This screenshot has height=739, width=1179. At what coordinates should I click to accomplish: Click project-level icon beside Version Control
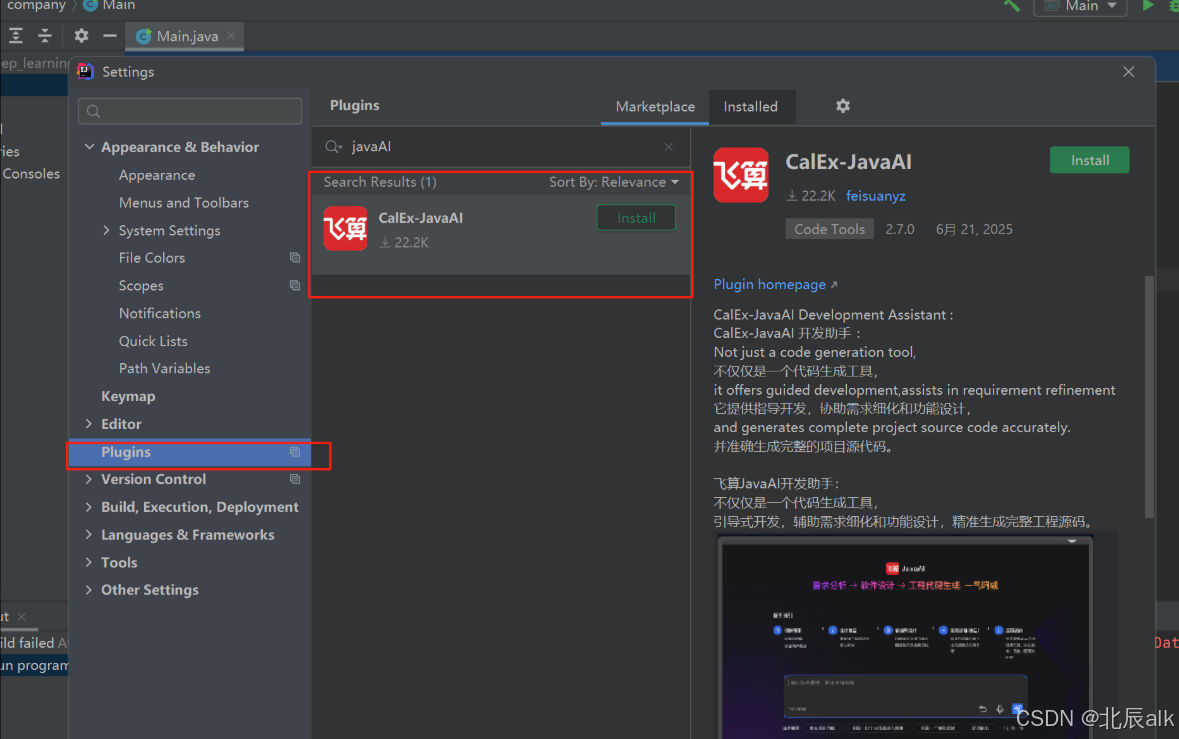295,479
